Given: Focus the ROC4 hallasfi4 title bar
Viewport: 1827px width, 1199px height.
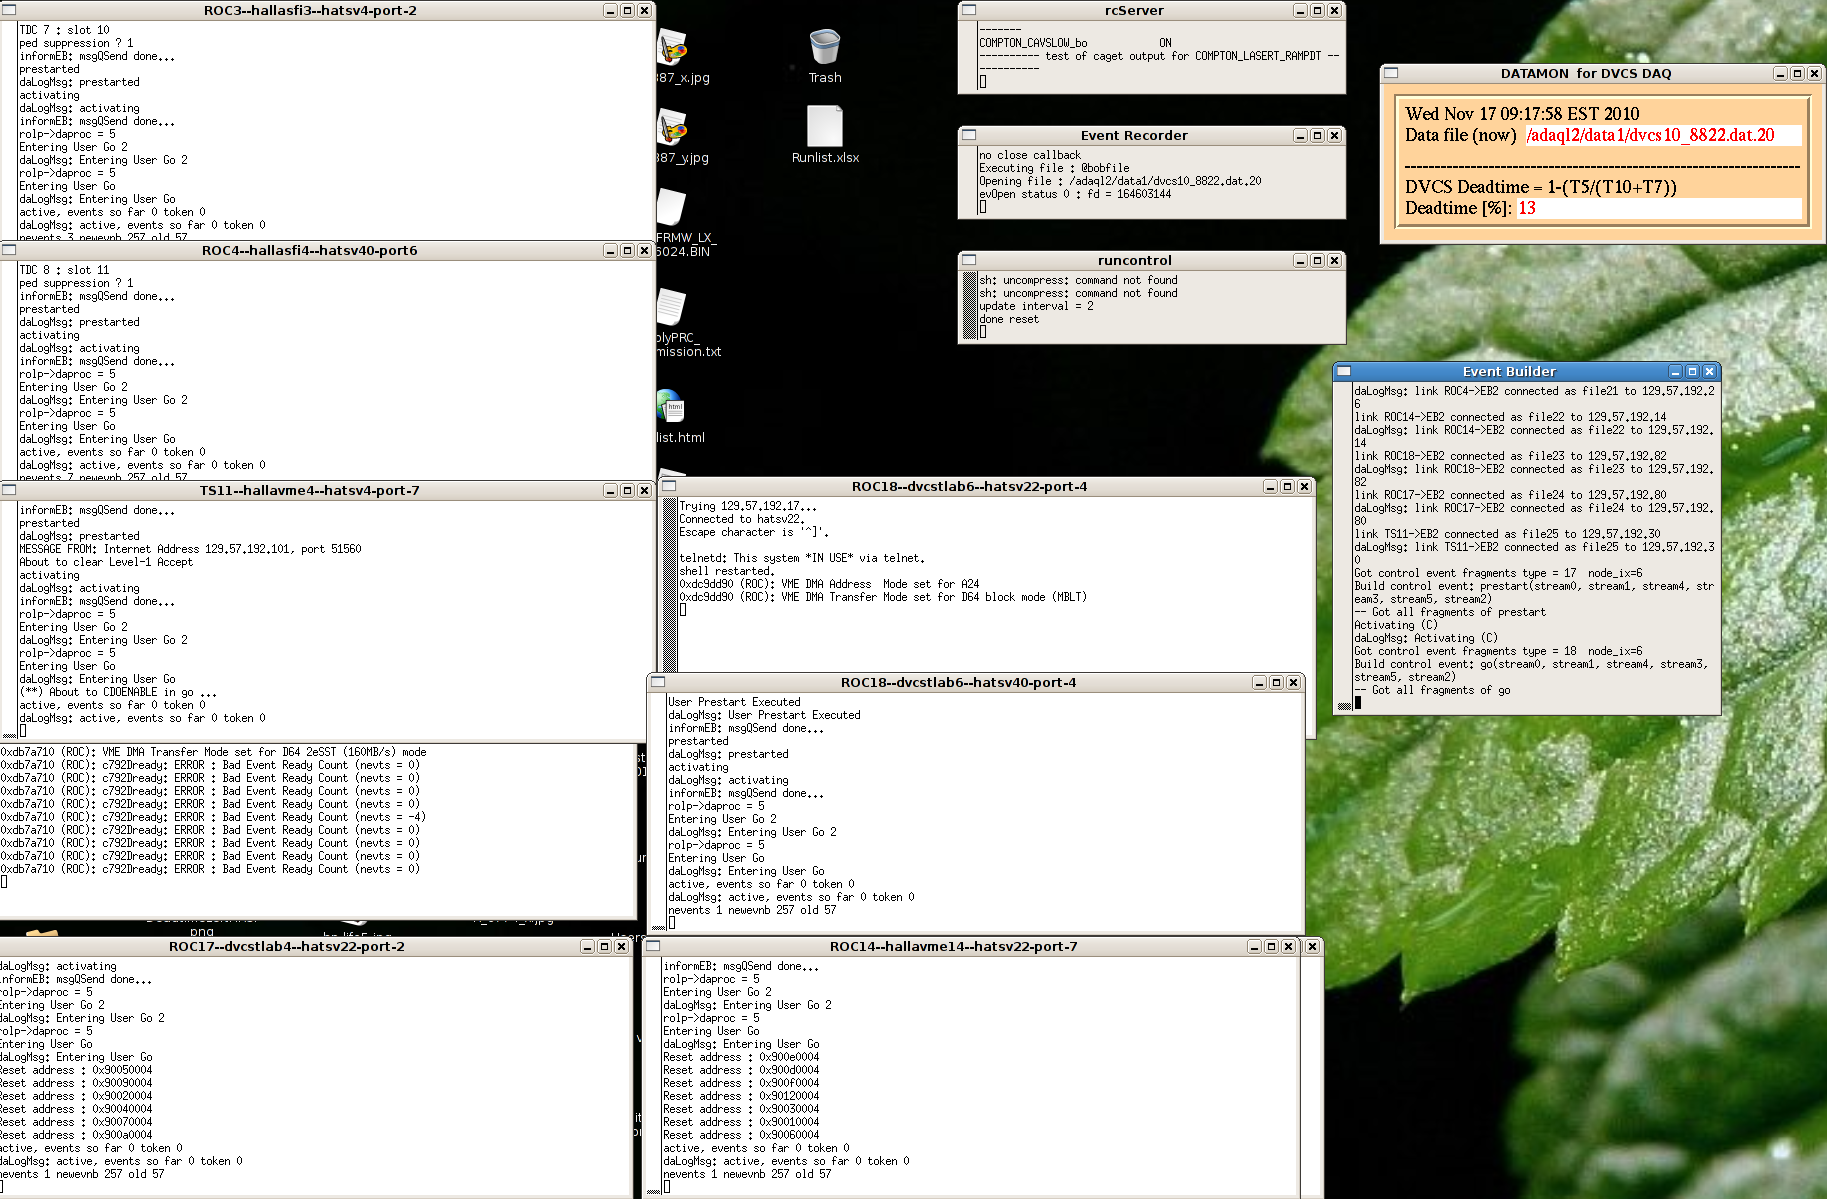Looking at the screenshot, I should (309, 250).
